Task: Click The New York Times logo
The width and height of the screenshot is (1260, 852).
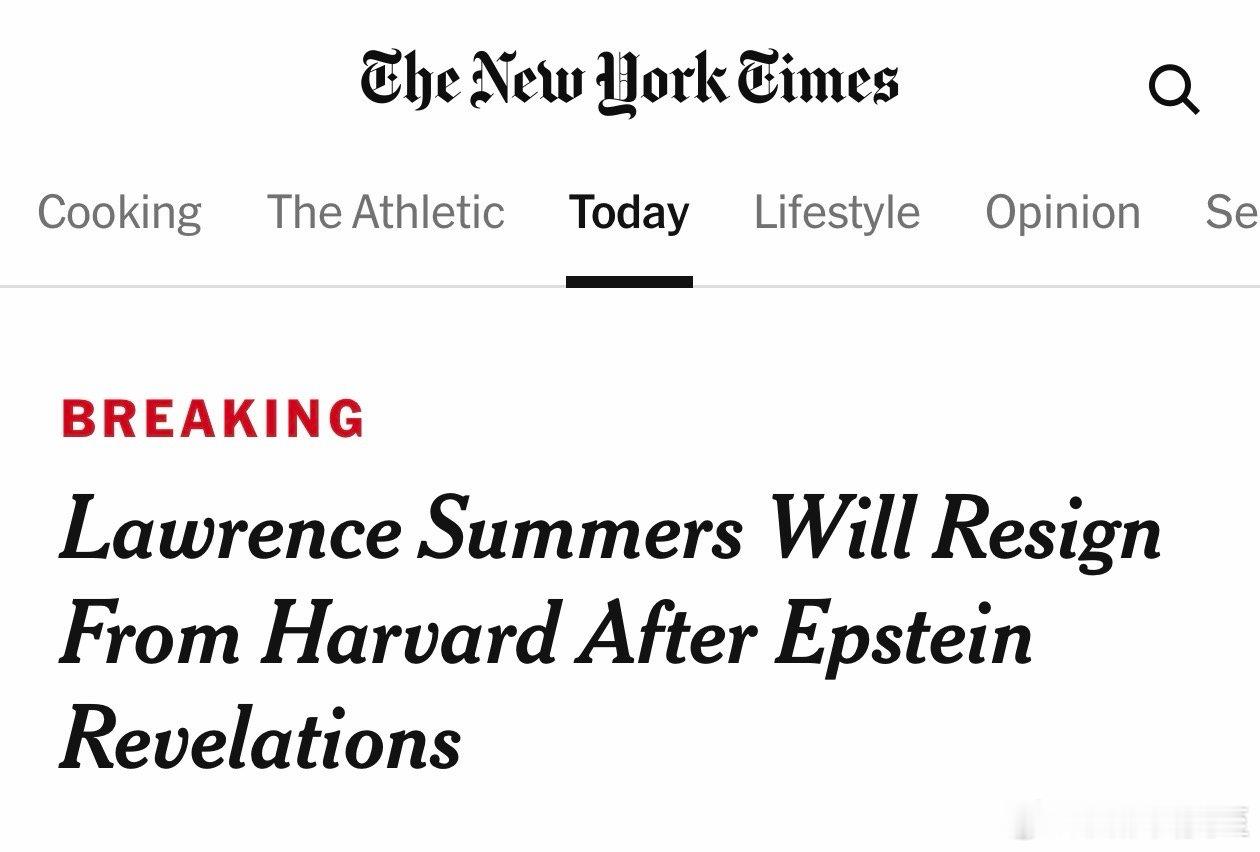Action: (x=629, y=80)
